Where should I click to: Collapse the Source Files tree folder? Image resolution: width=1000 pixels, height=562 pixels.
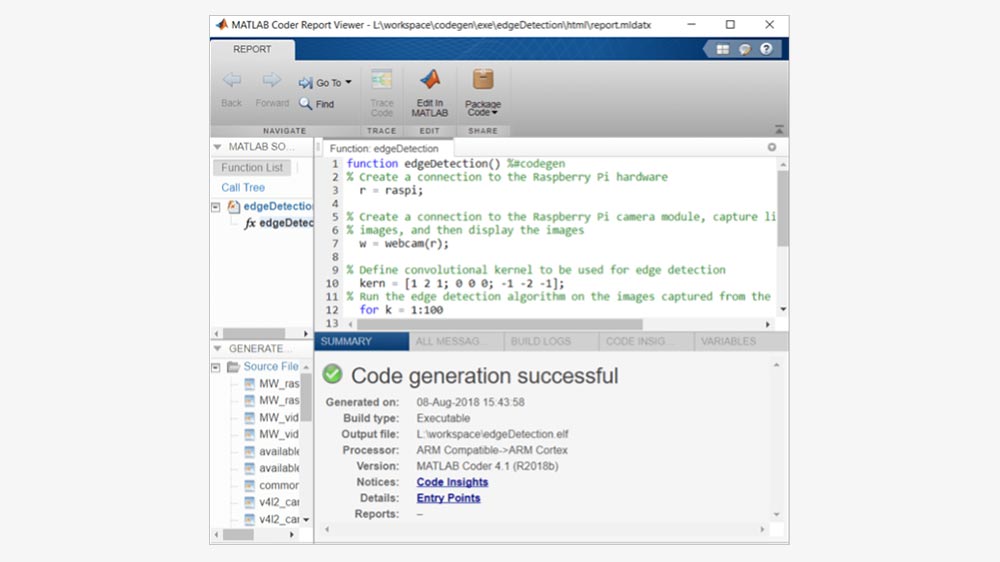click(x=216, y=367)
